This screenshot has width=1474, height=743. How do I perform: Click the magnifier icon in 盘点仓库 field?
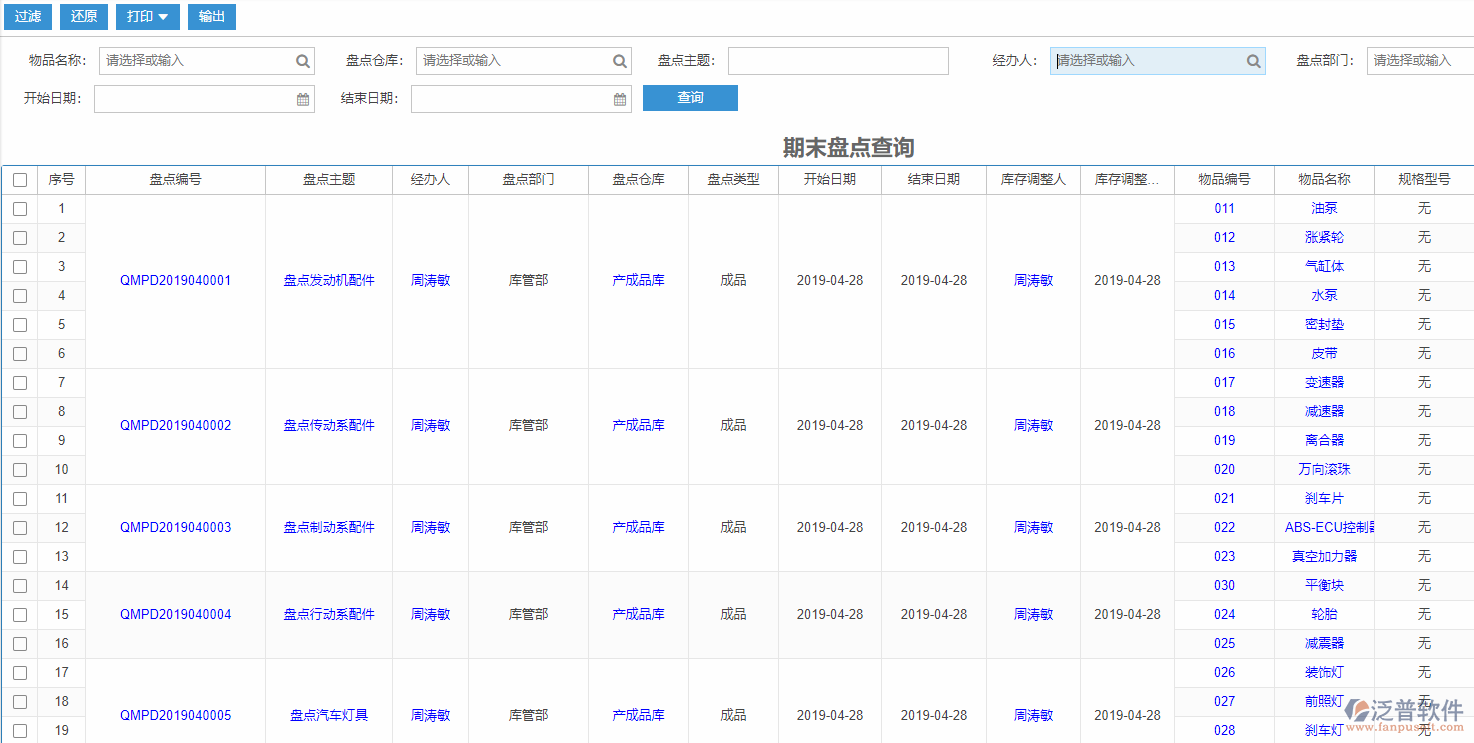click(x=619, y=61)
